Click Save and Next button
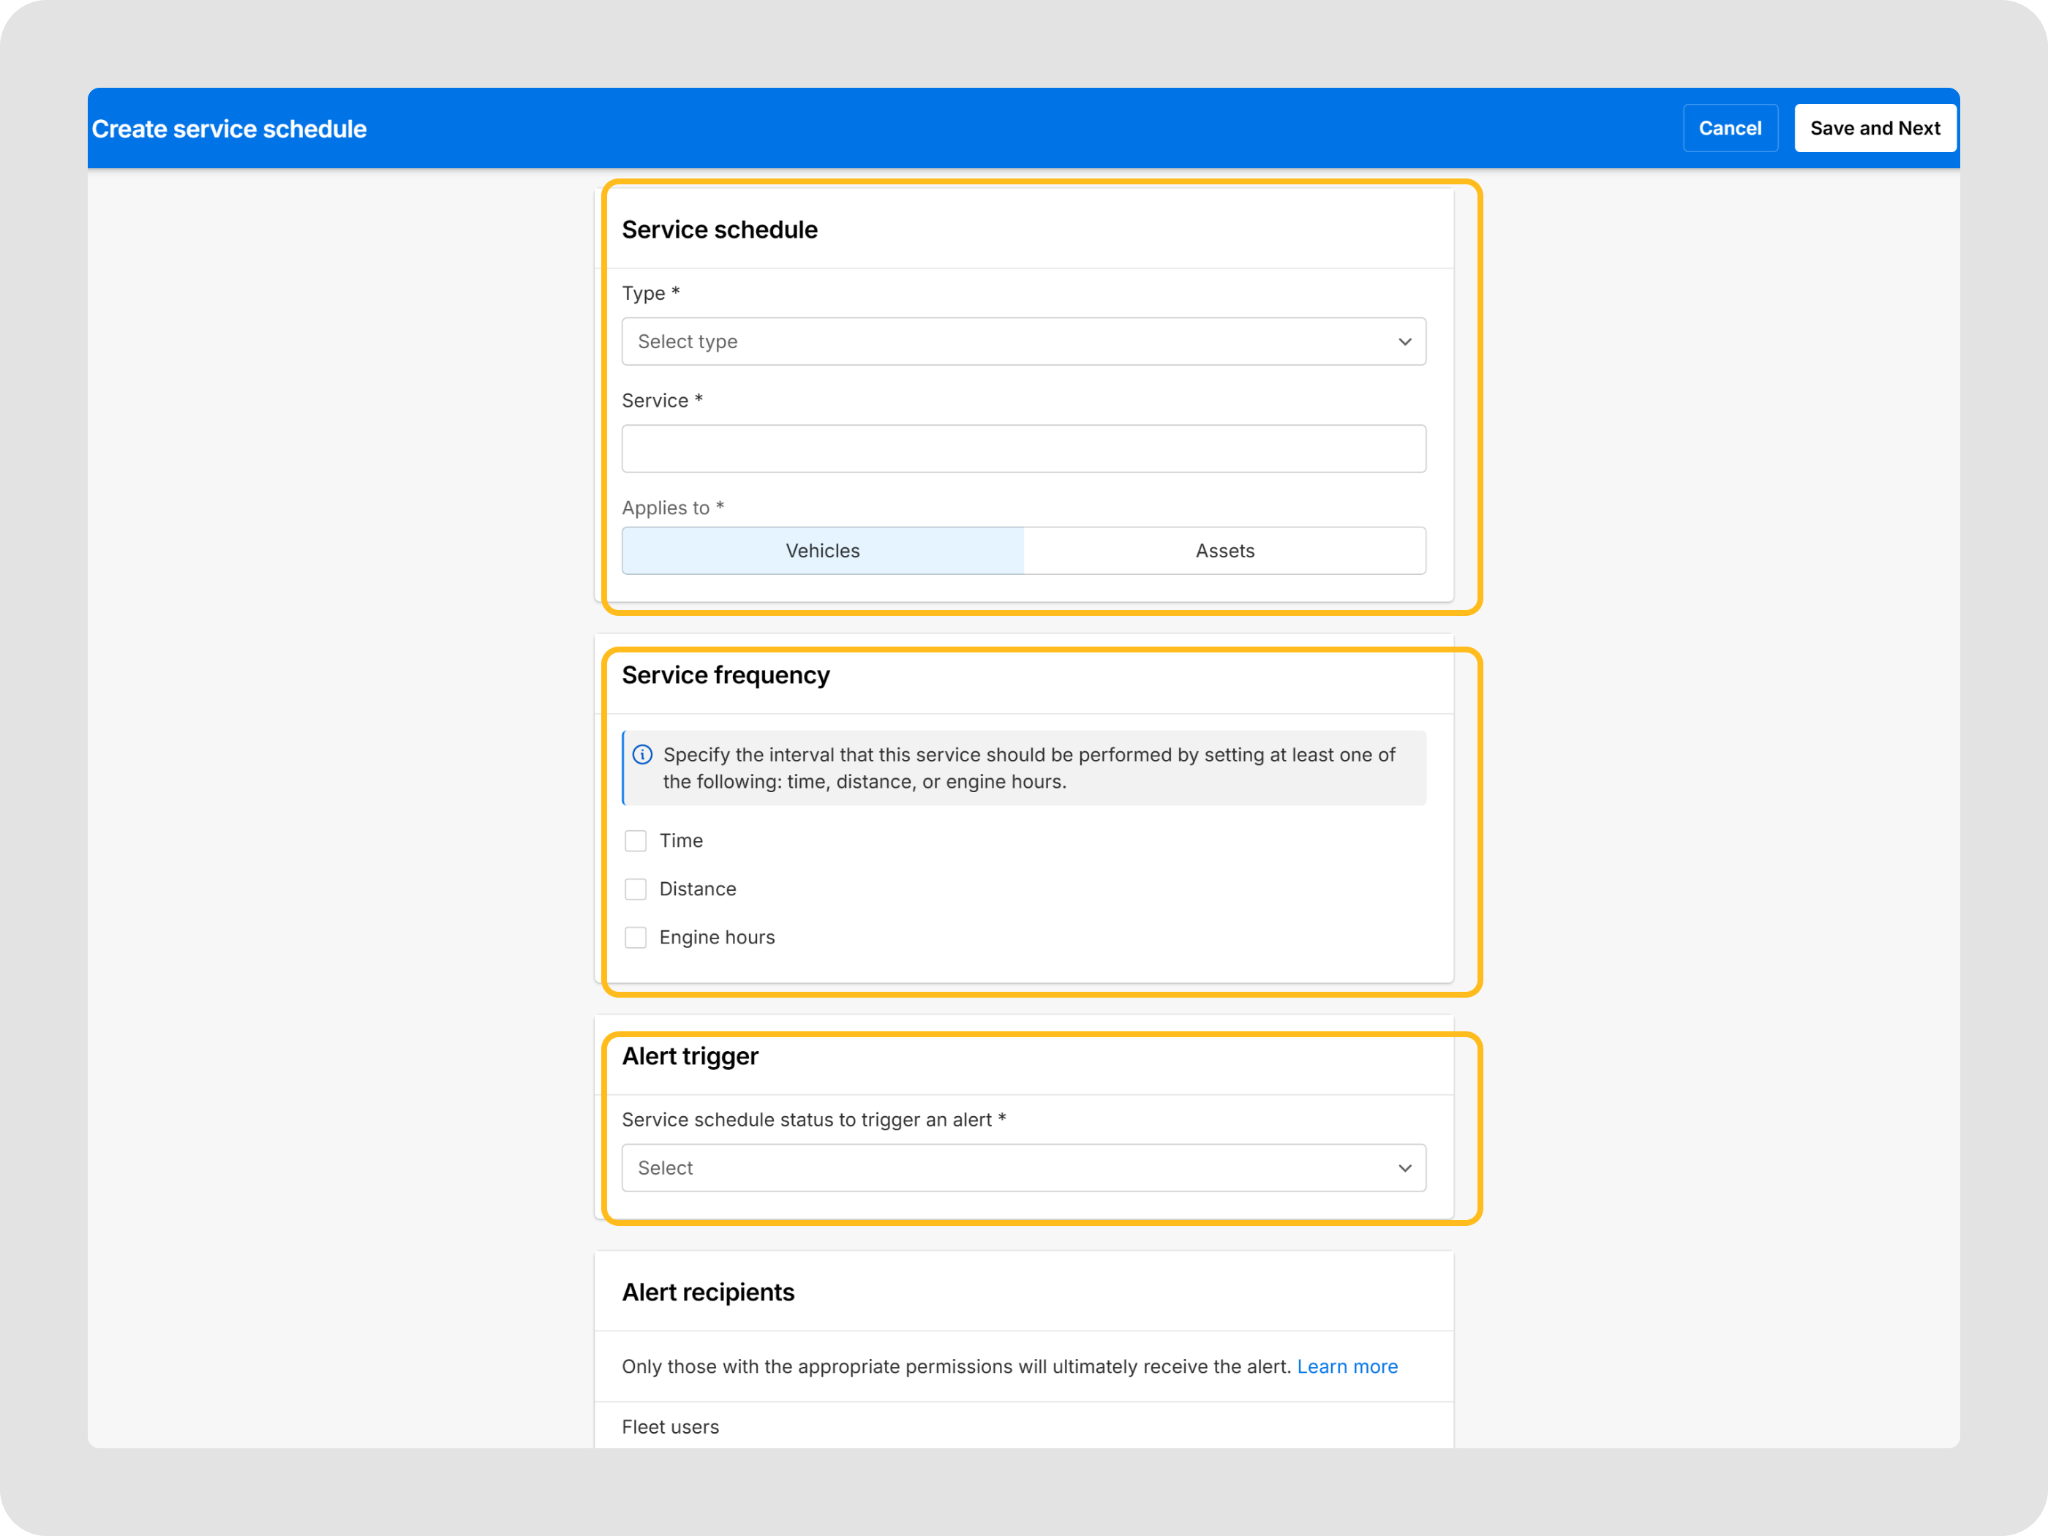 point(1875,128)
